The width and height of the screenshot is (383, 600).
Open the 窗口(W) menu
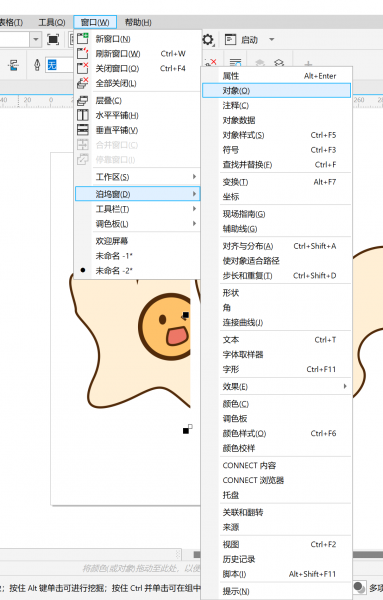[95, 22]
